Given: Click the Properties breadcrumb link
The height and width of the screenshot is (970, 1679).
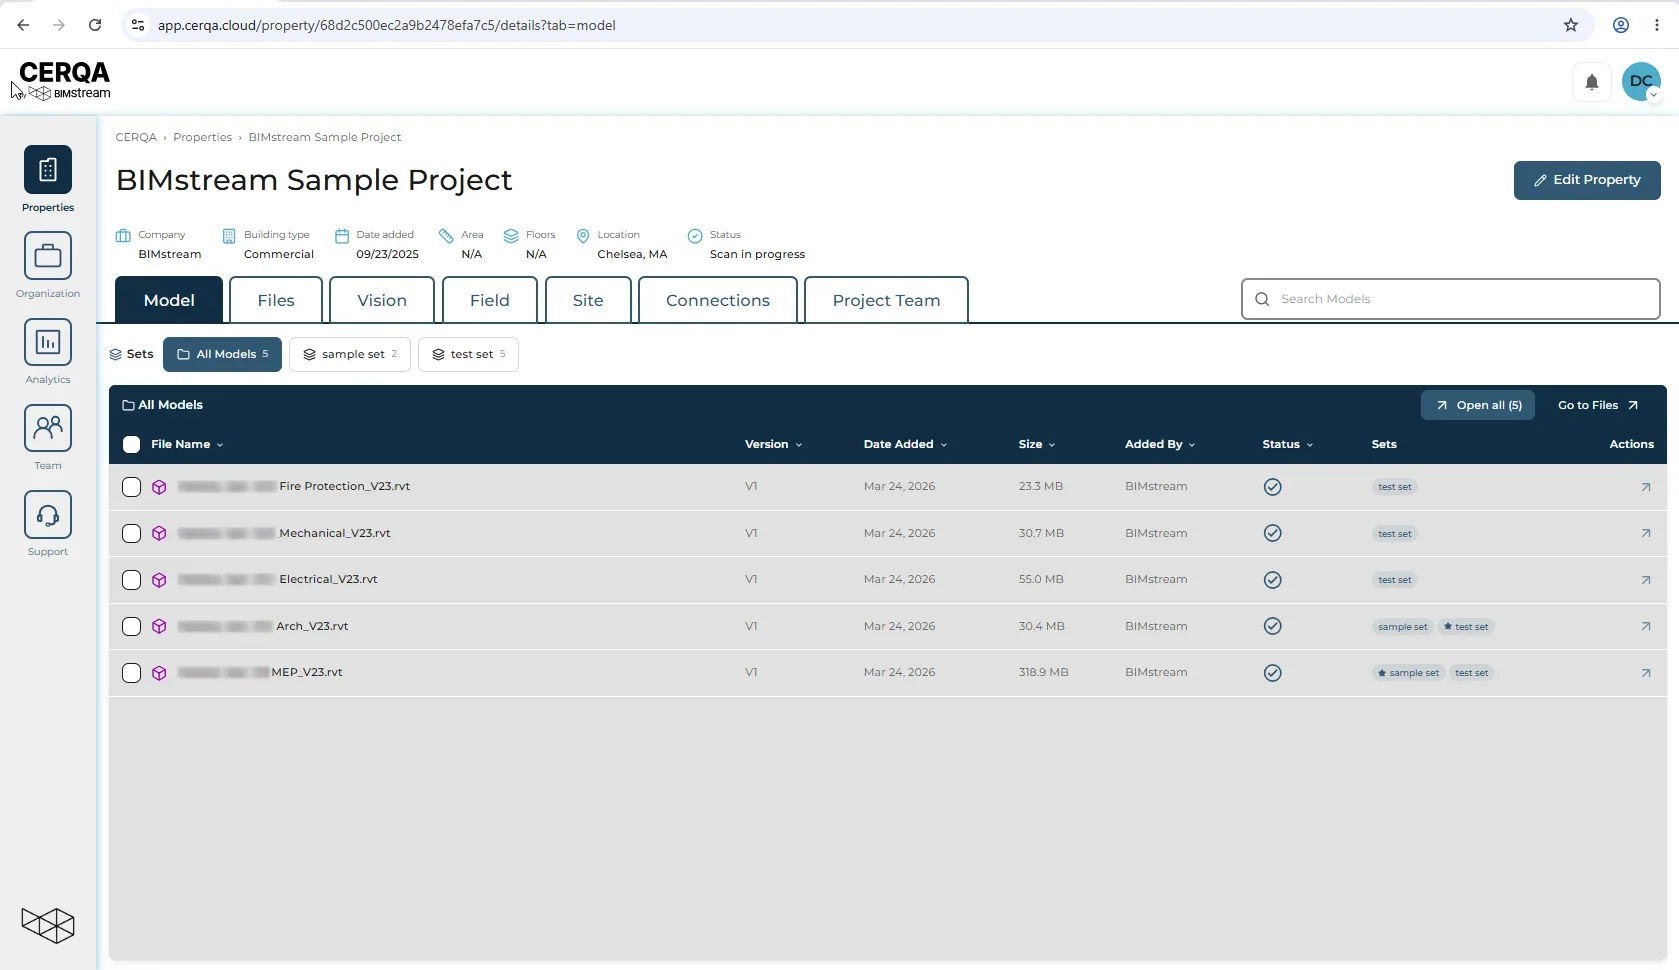Looking at the screenshot, I should [202, 137].
